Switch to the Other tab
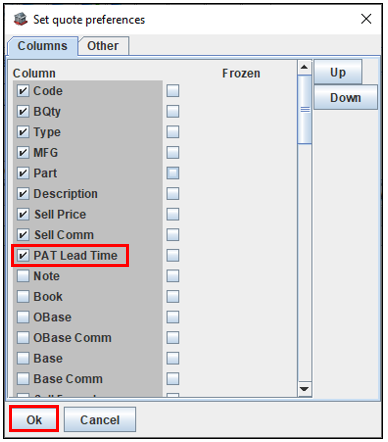388x442 pixels. click(103, 46)
